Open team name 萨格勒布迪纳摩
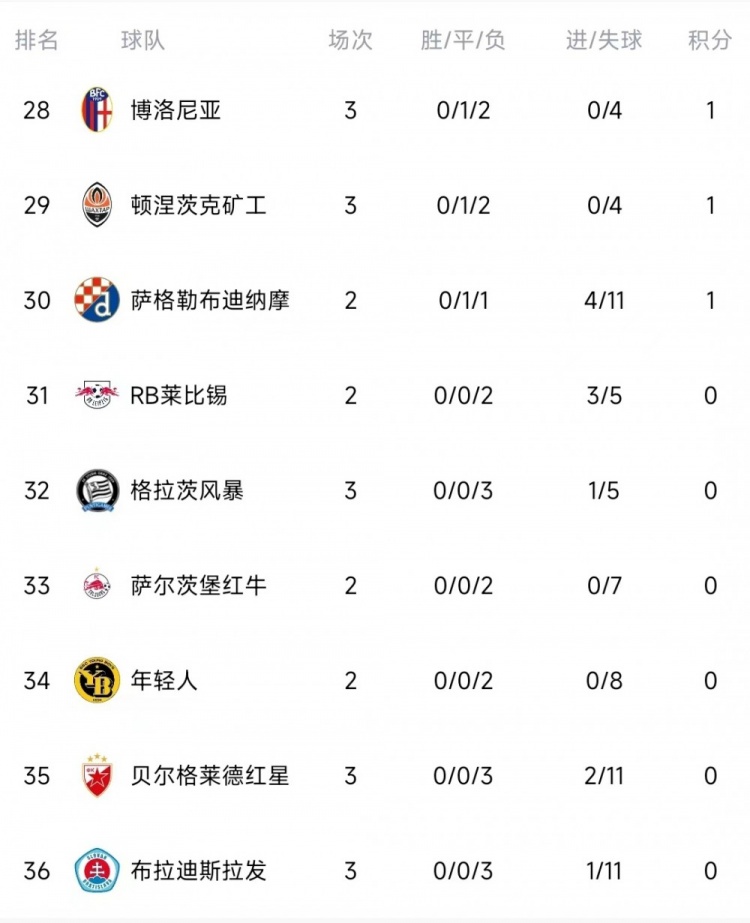The width and height of the screenshot is (750, 923). pyautogui.click(x=210, y=300)
